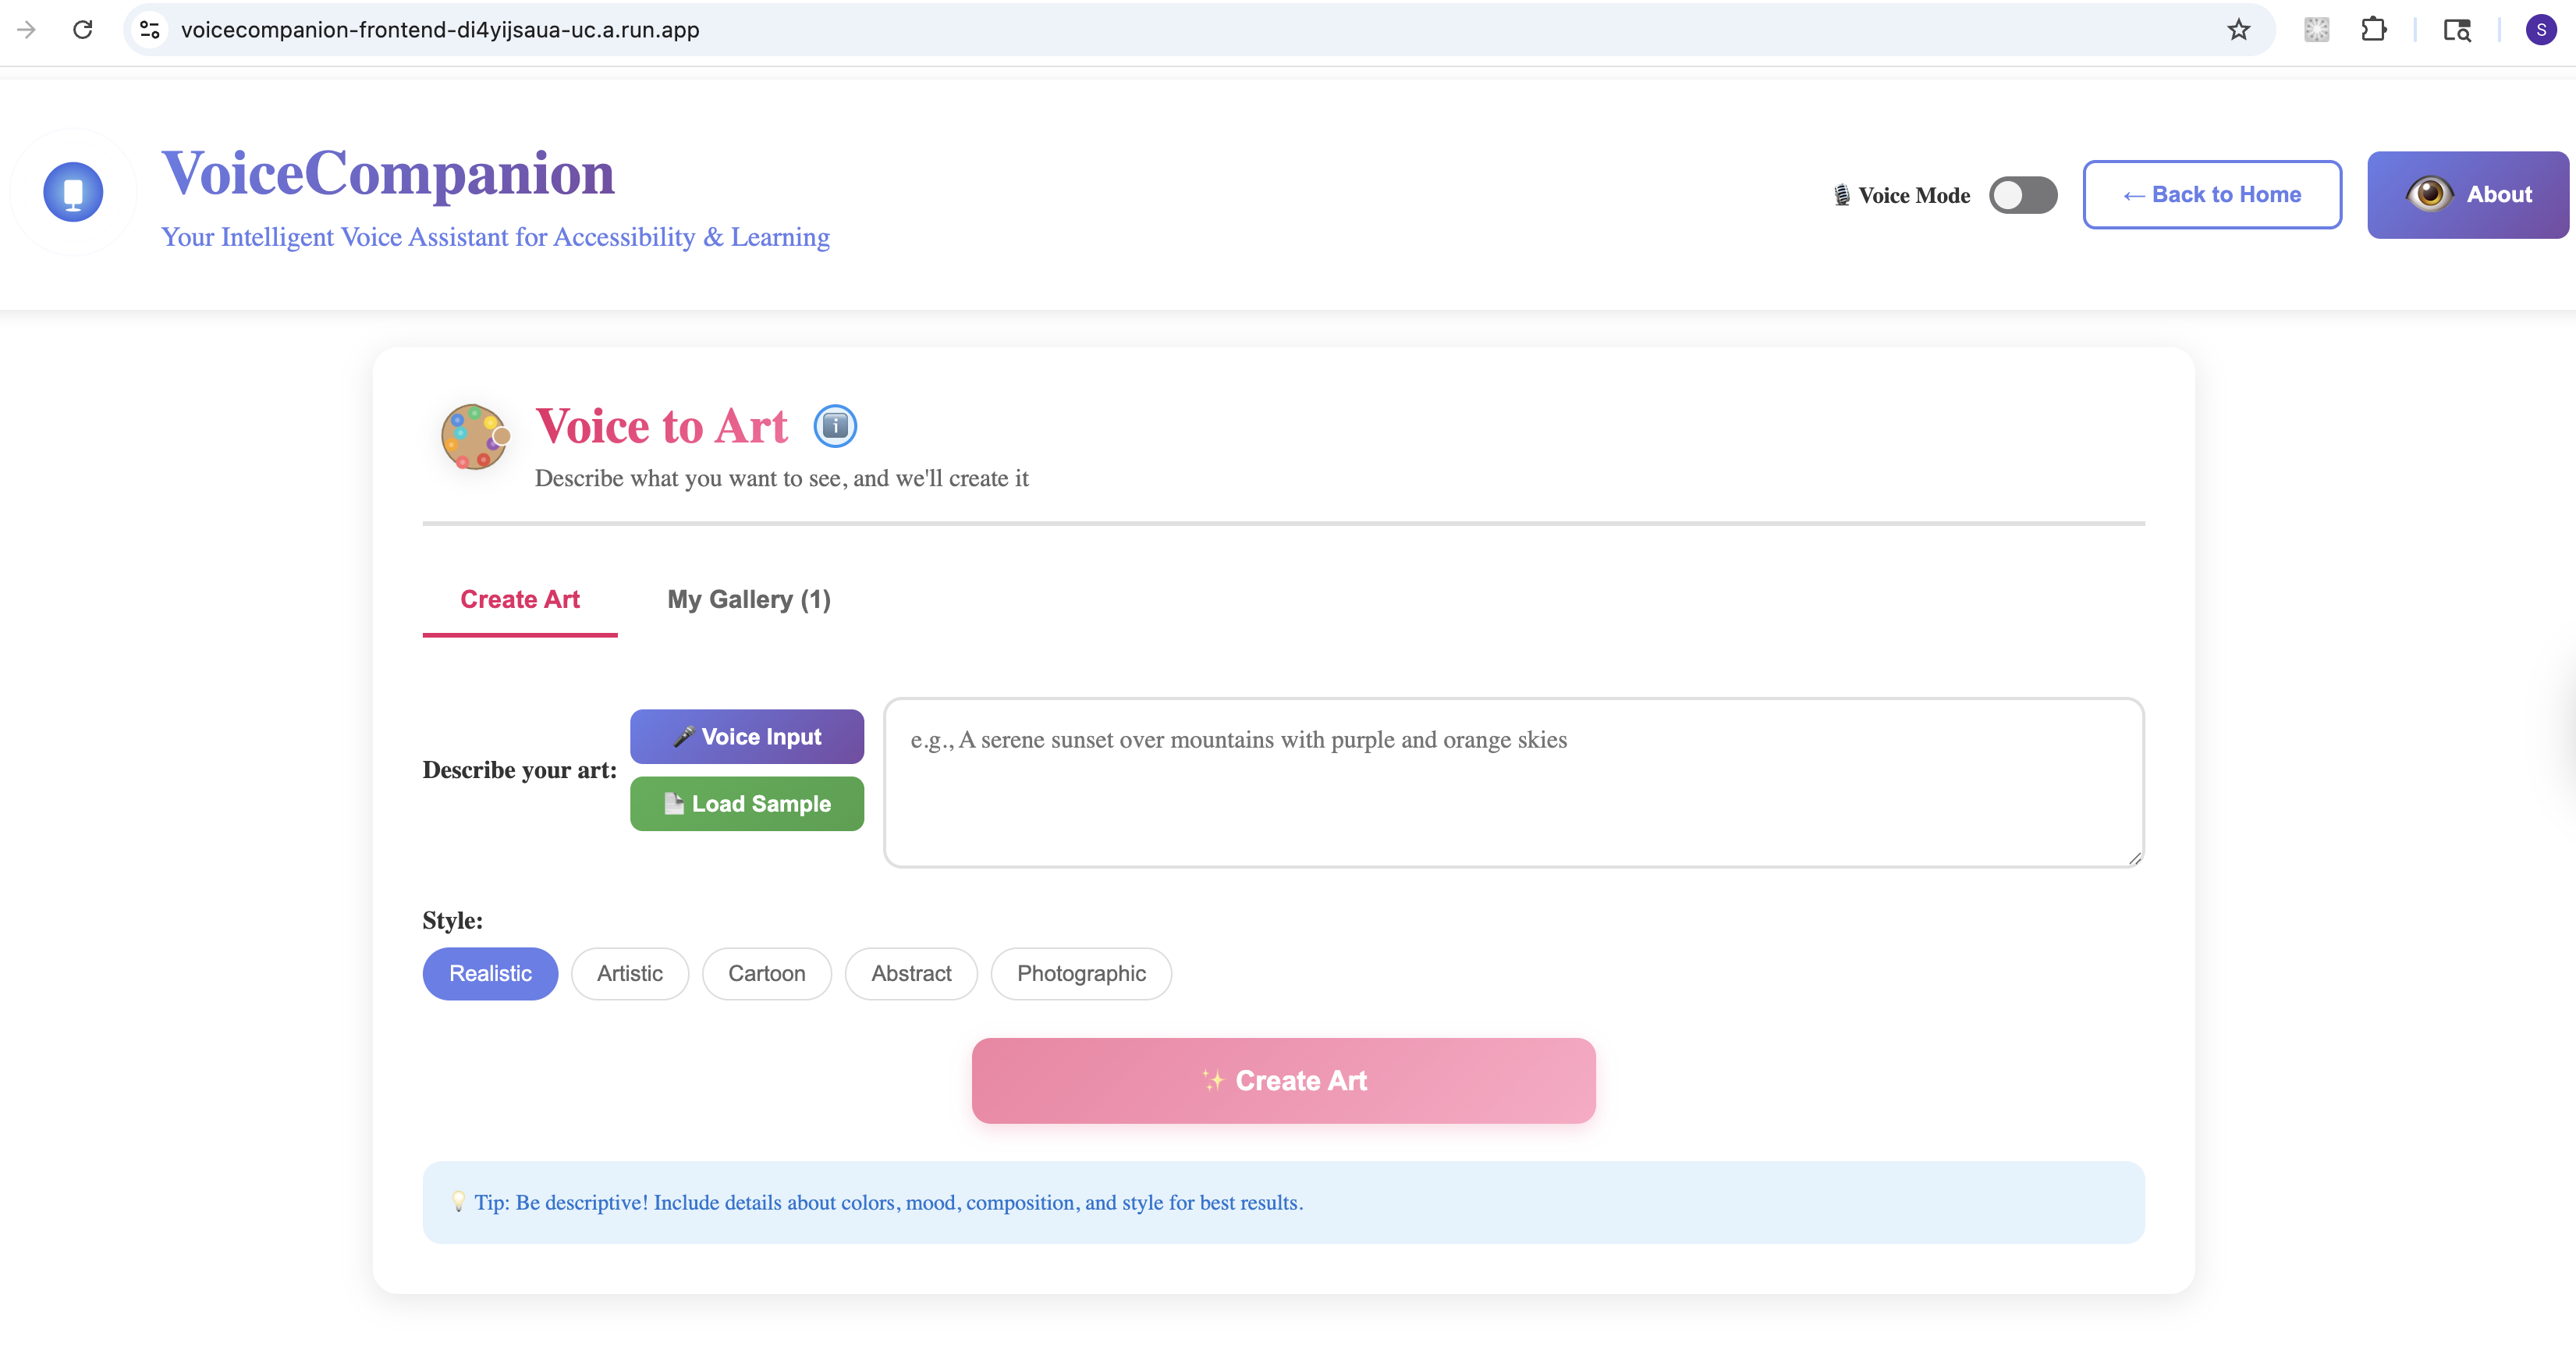Screen dimensions: 2576x1347
Task: Click the Voice to Art info icon
Action: coord(835,426)
